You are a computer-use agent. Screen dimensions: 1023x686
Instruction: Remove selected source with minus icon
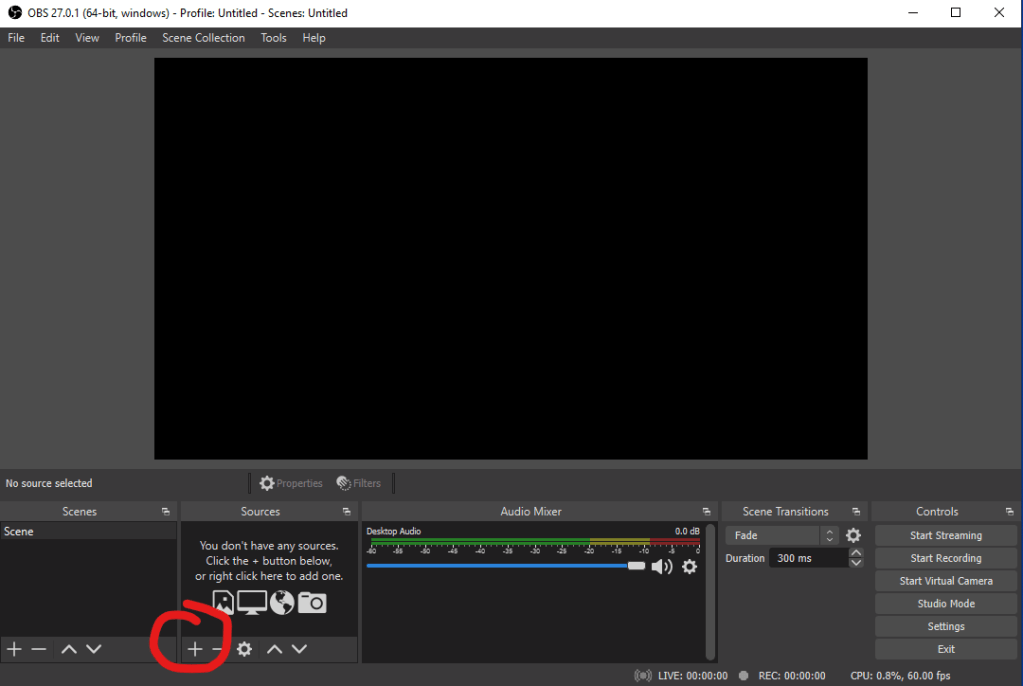(x=217, y=649)
